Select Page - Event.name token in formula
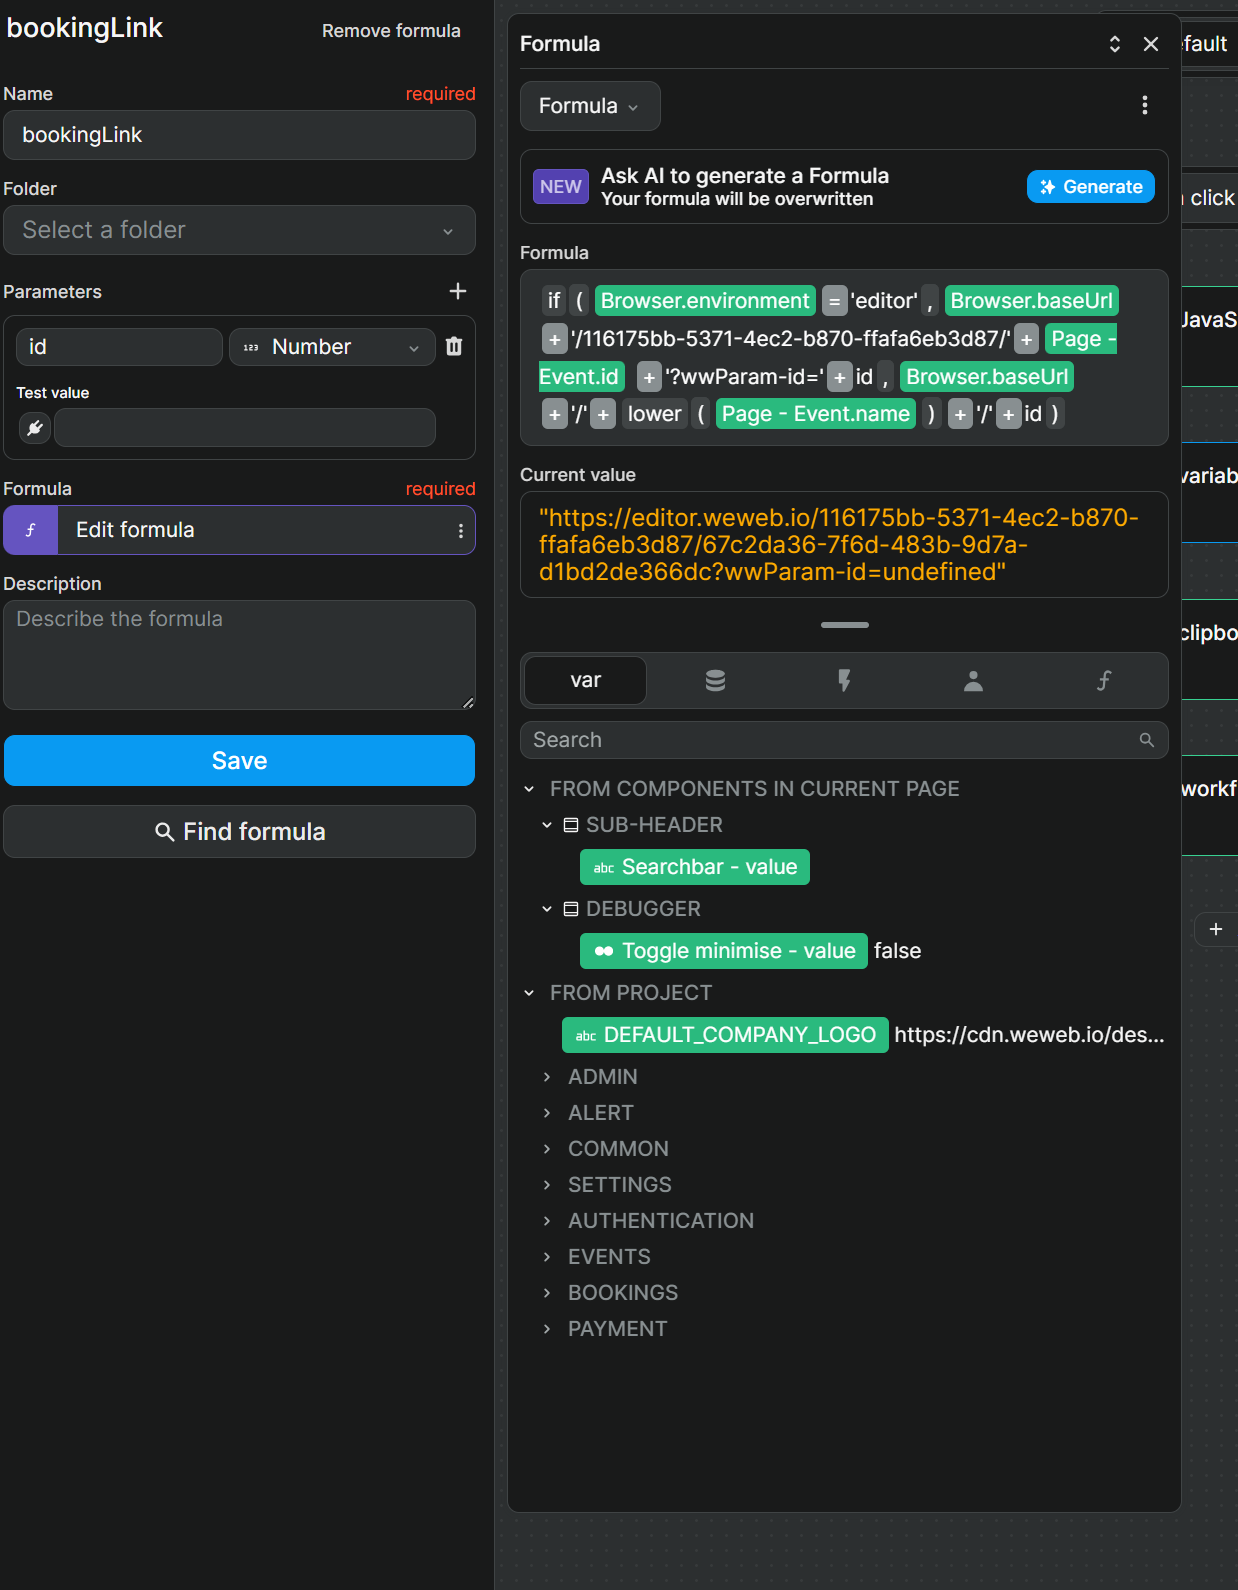The height and width of the screenshot is (1590, 1238). (816, 414)
